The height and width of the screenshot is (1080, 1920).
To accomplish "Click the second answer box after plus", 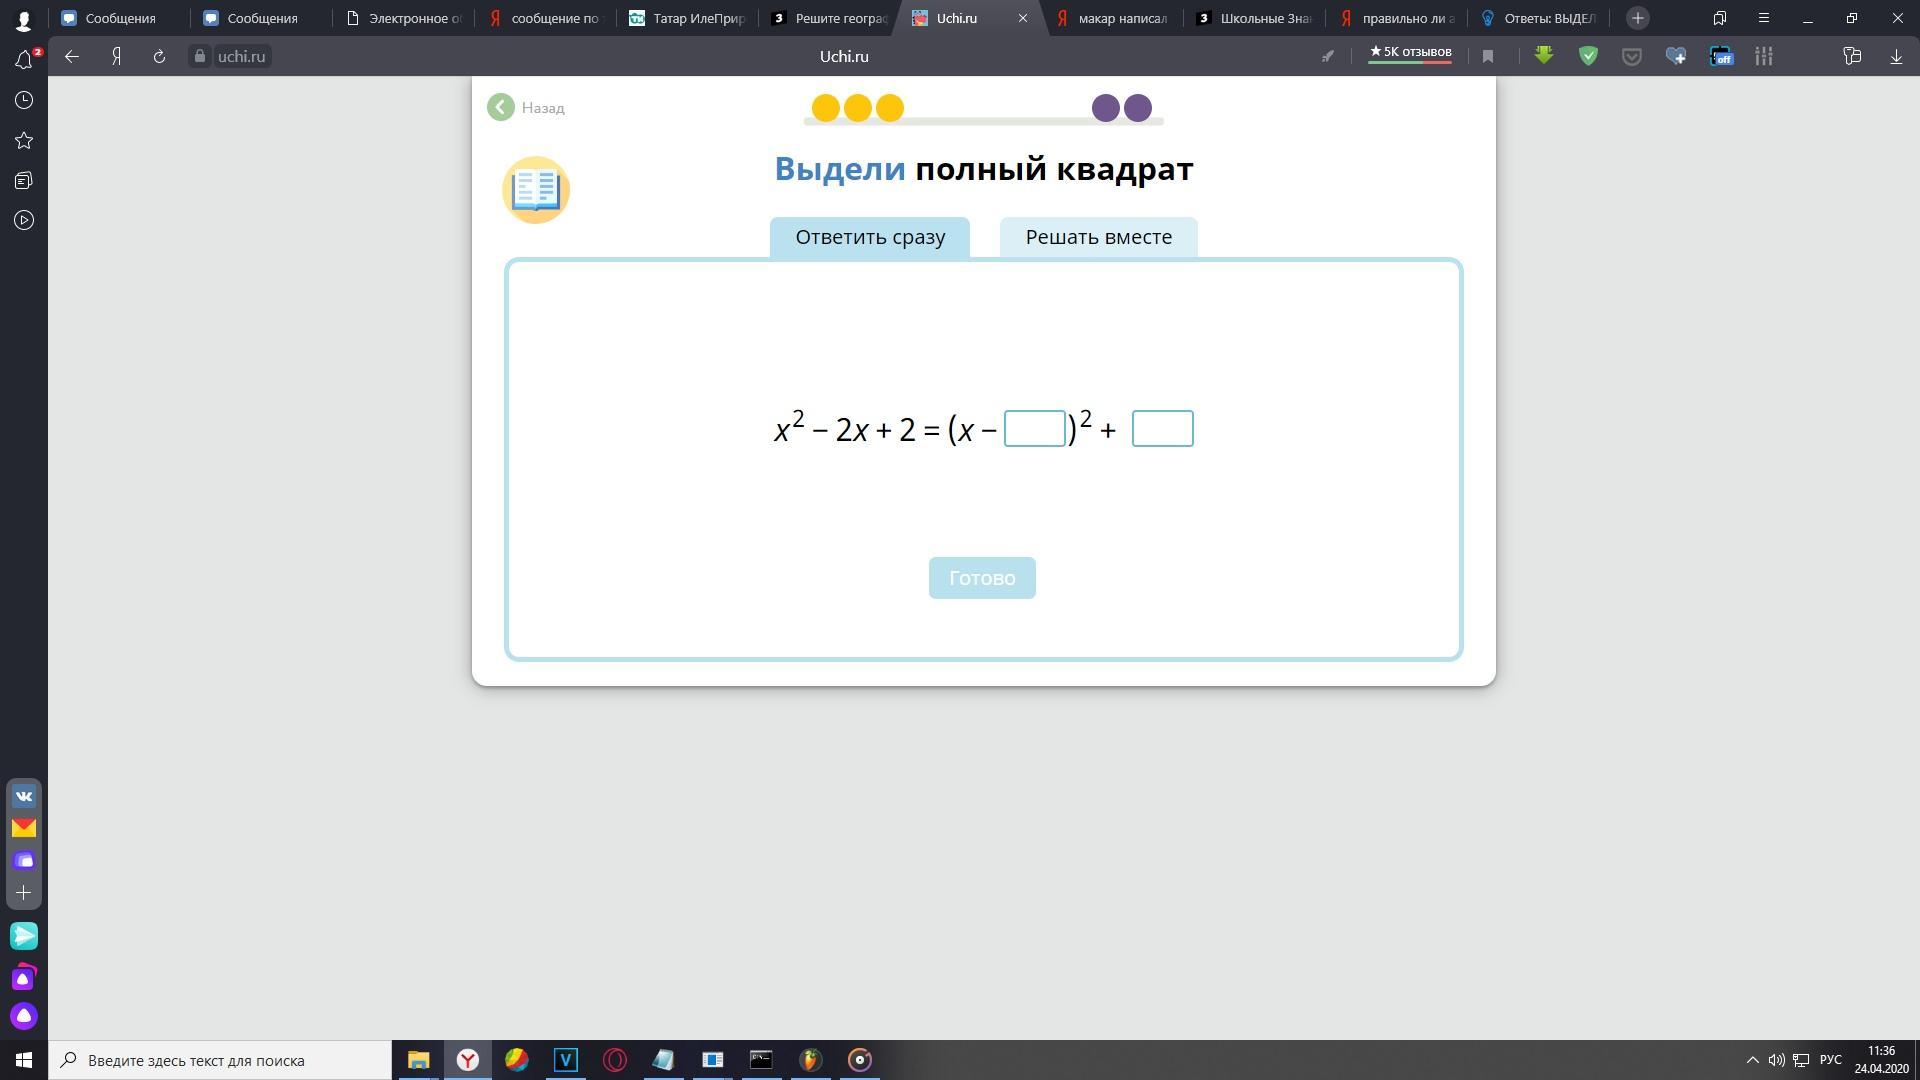I will click(x=1162, y=429).
